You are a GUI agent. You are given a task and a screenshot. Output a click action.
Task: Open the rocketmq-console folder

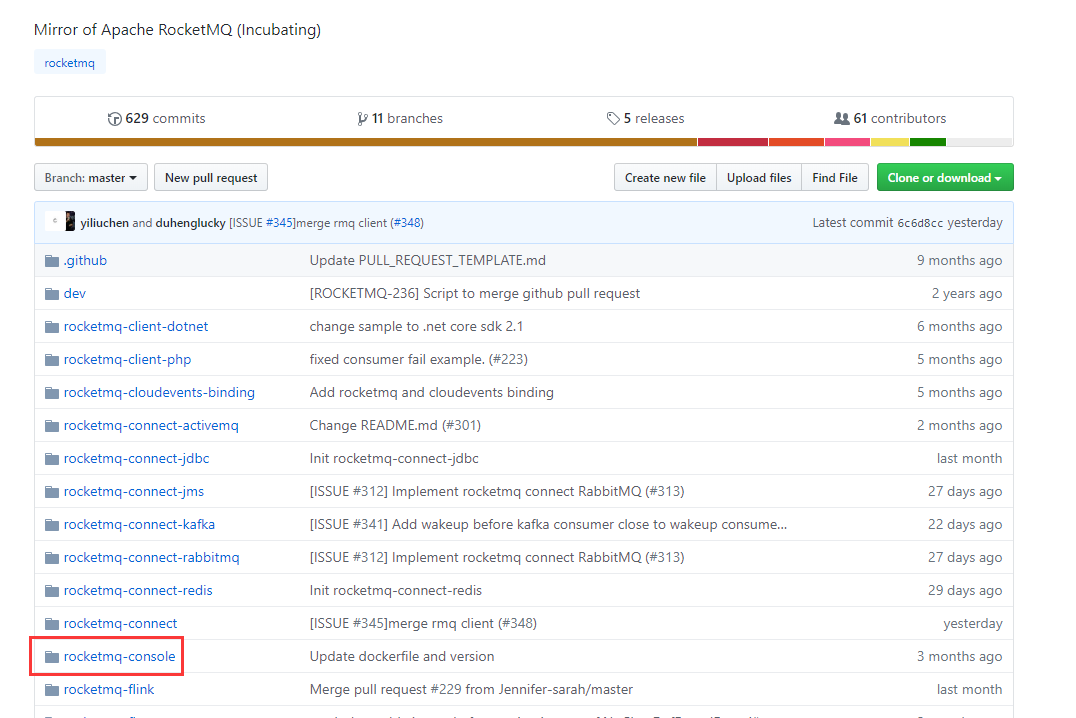119,657
